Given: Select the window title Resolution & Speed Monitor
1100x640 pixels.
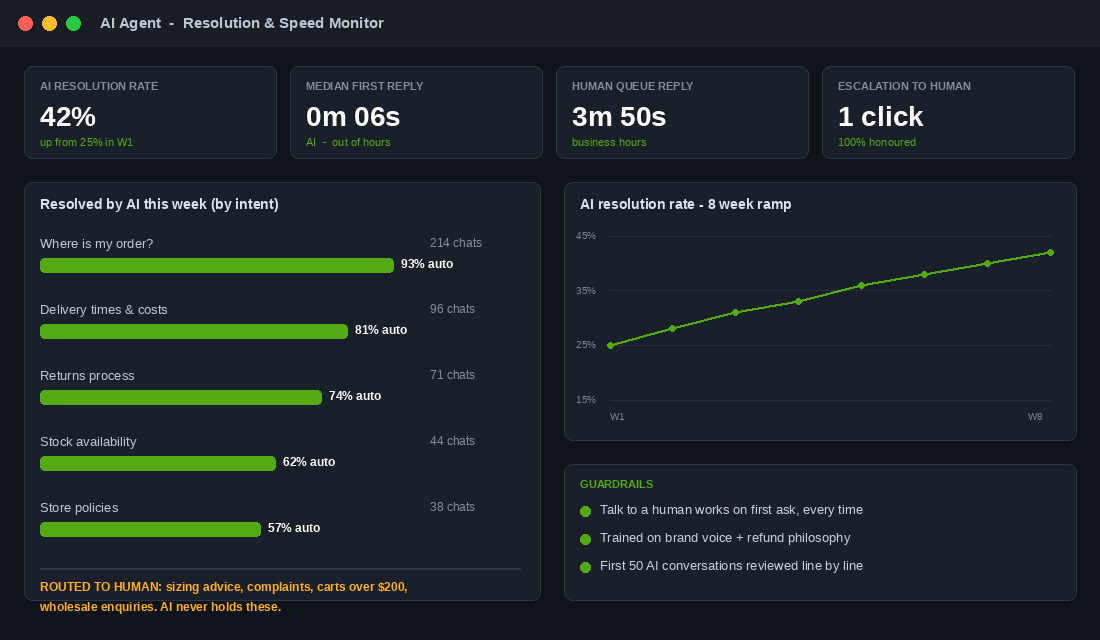Looking at the screenshot, I should 283,23.
